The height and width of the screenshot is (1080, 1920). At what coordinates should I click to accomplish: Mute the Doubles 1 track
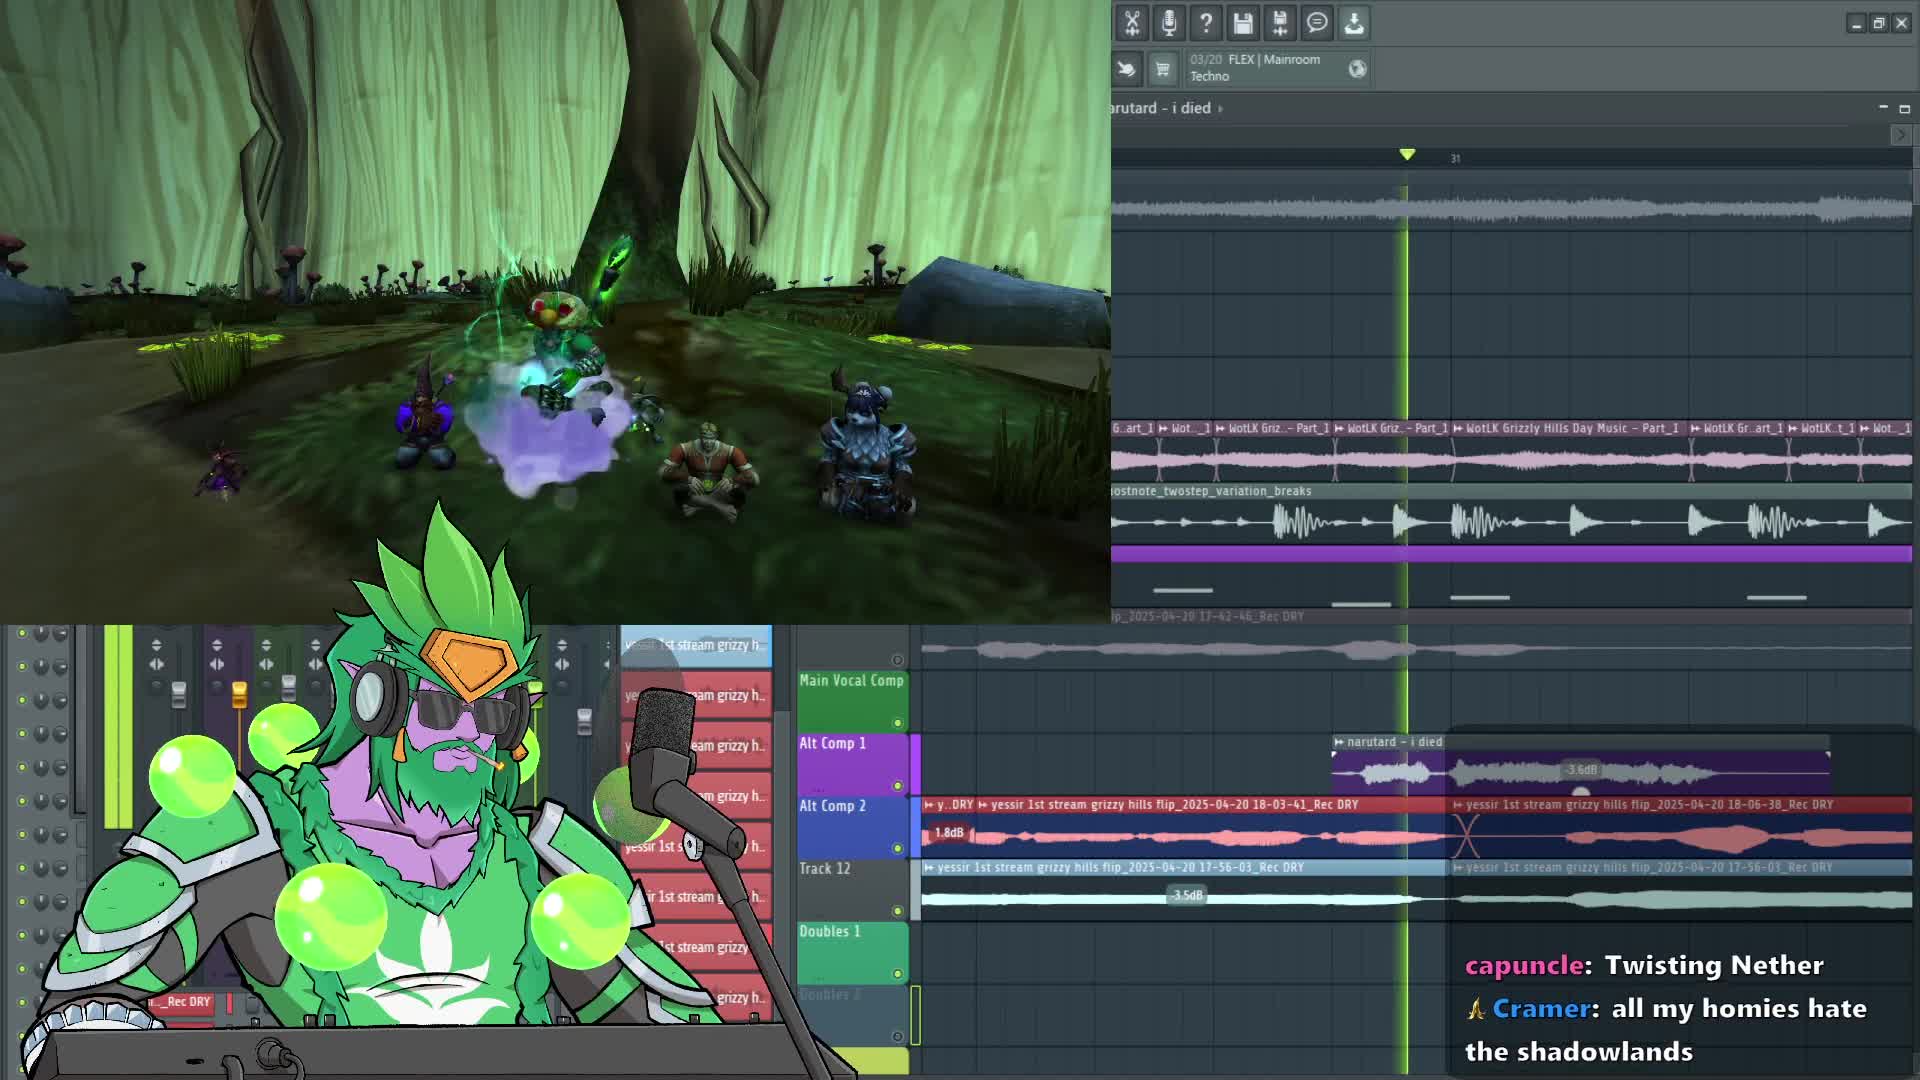coord(897,974)
